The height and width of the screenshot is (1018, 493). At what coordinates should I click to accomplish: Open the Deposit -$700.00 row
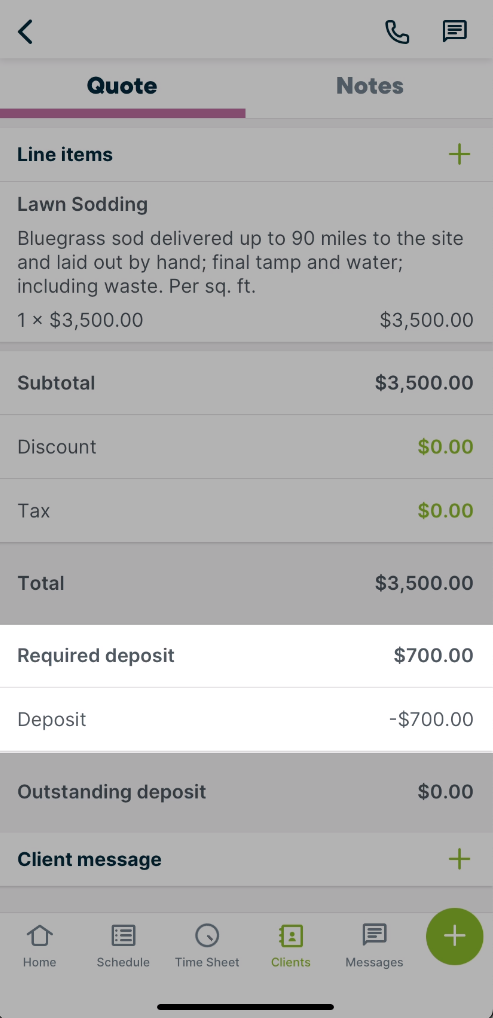[x=246, y=719]
